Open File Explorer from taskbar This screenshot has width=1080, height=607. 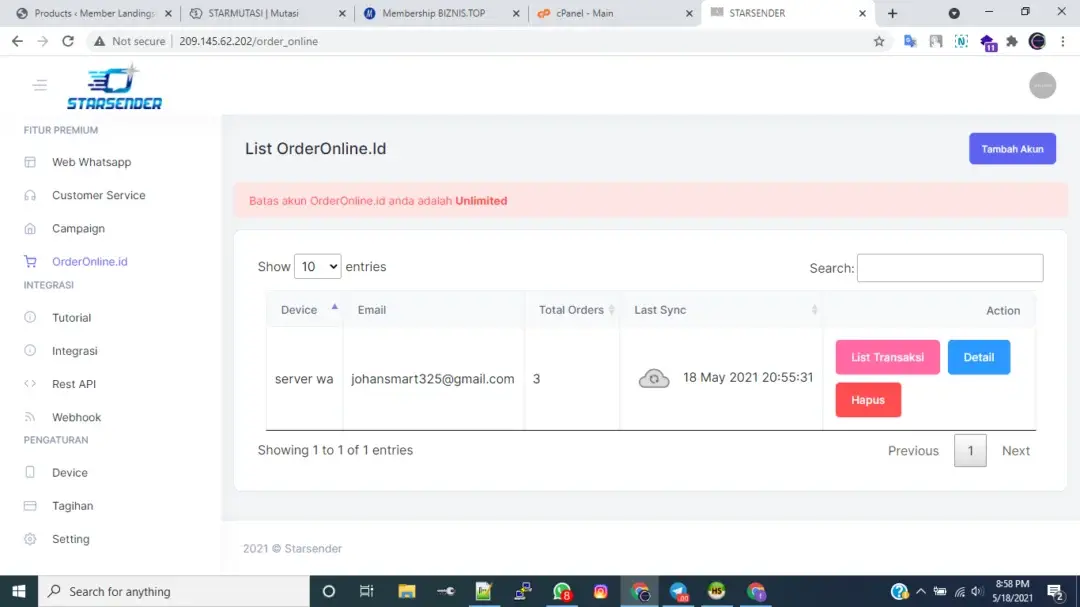(406, 591)
